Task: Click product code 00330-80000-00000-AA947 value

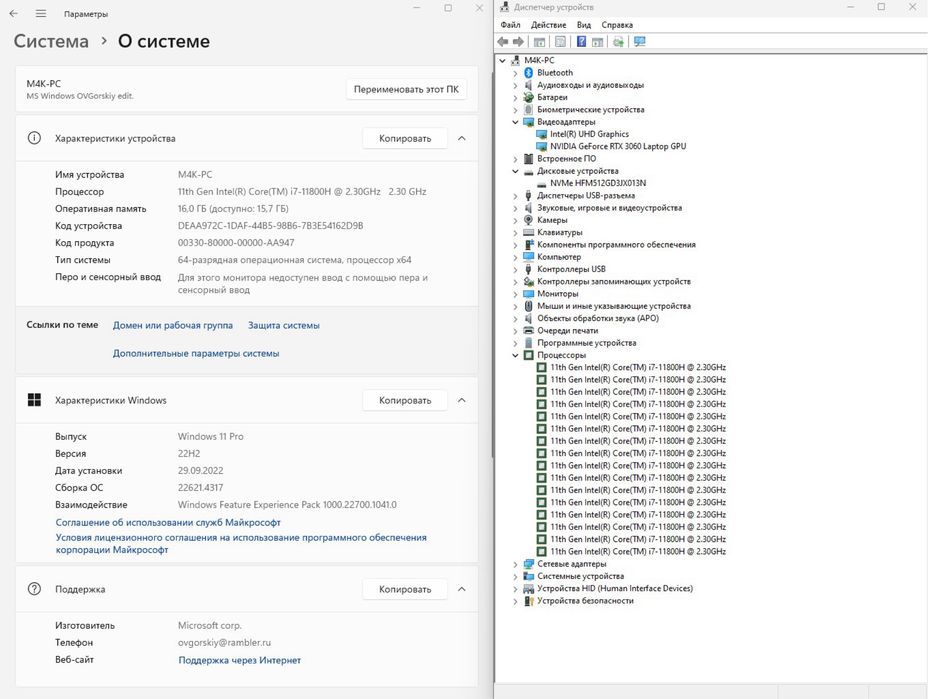Action: [x=236, y=243]
